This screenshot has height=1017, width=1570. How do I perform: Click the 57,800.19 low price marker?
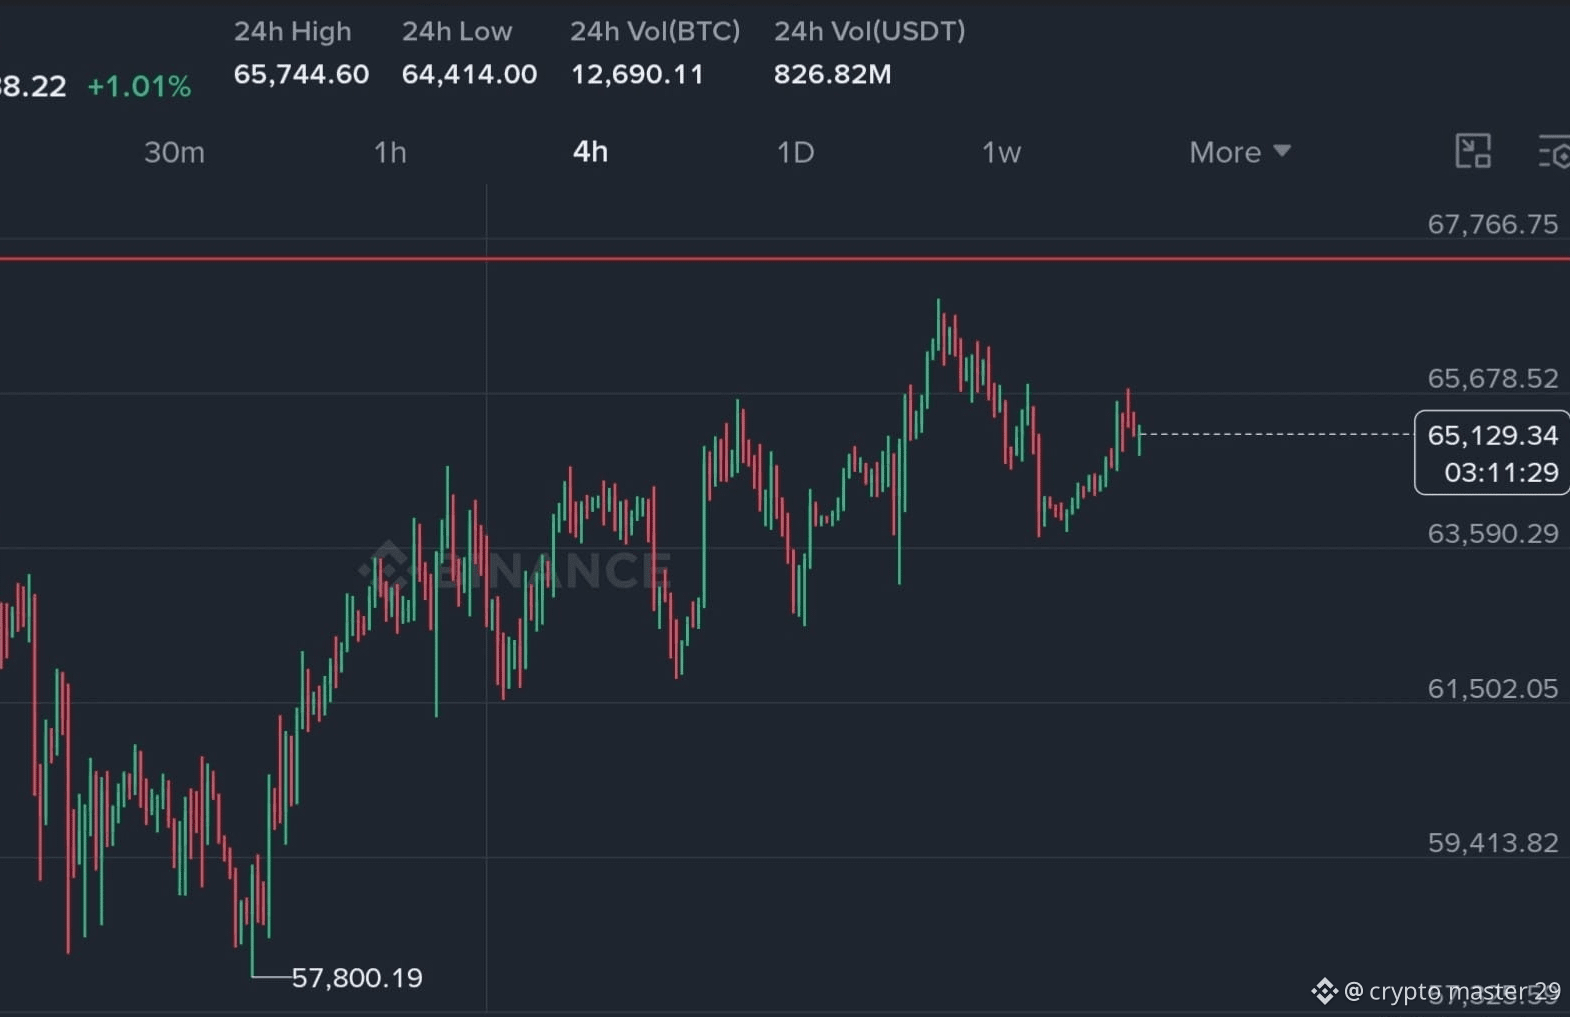pyautogui.click(x=357, y=977)
